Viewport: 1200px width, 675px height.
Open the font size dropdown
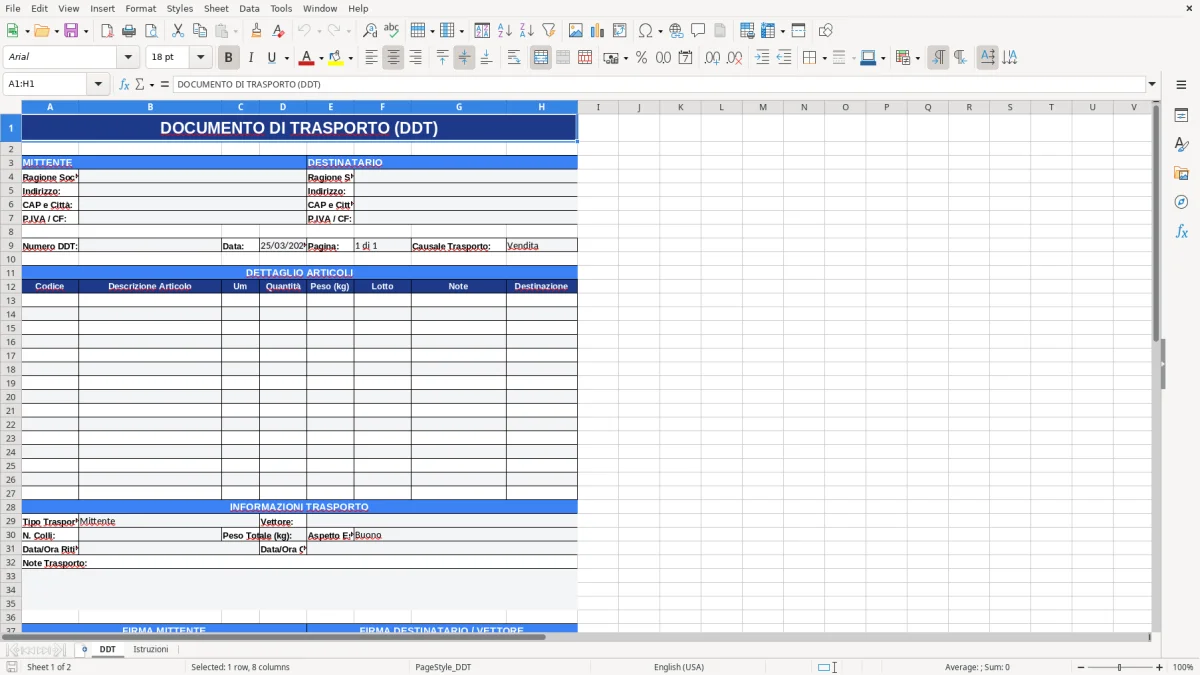tap(198, 57)
